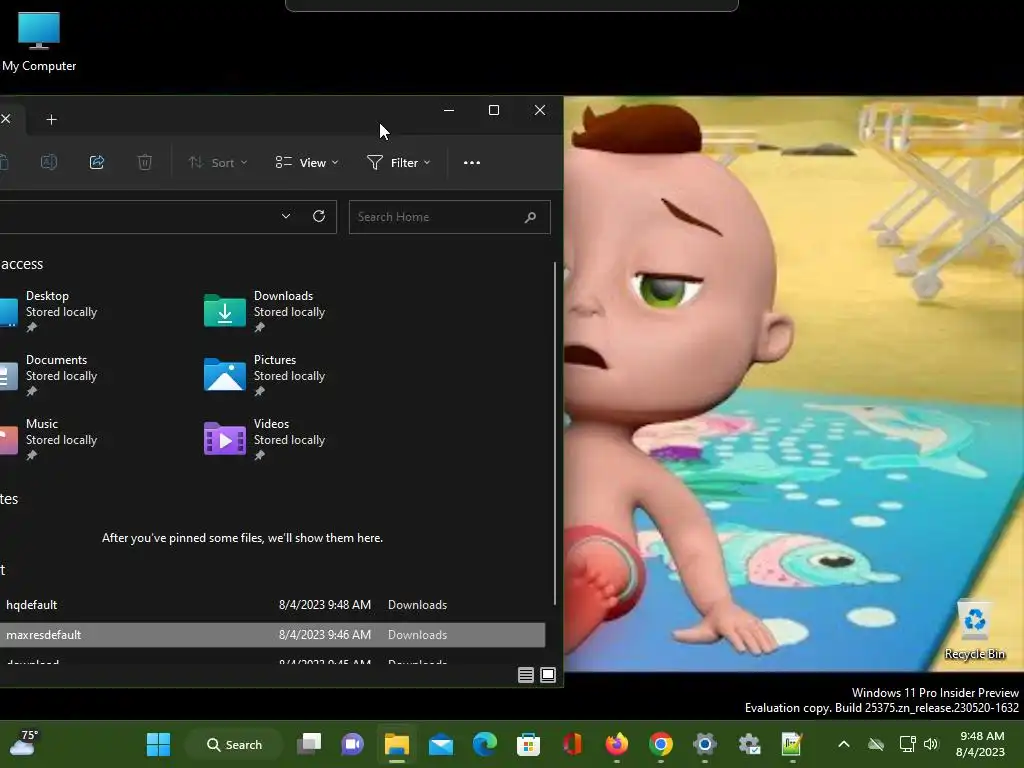Open the See more three-dots menu
Image resolution: width=1024 pixels, height=768 pixels.
[472, 163]
